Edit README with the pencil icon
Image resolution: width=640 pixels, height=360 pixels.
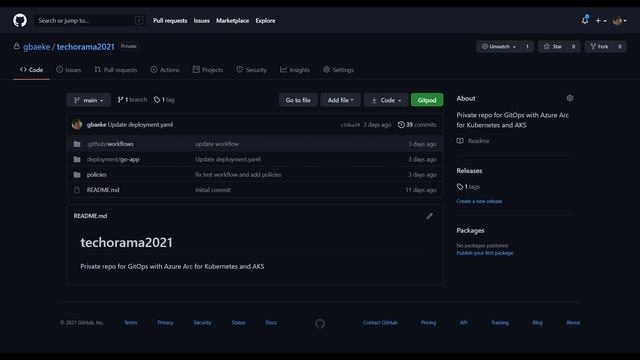(x=429, y=216)
